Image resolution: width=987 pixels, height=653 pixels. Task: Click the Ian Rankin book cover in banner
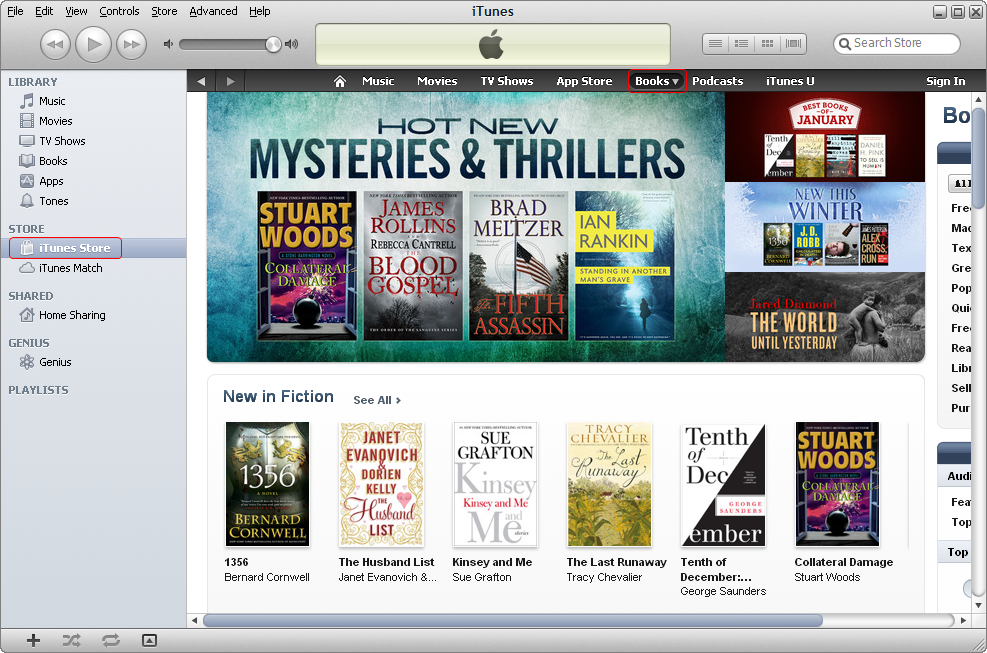[624, 266]
